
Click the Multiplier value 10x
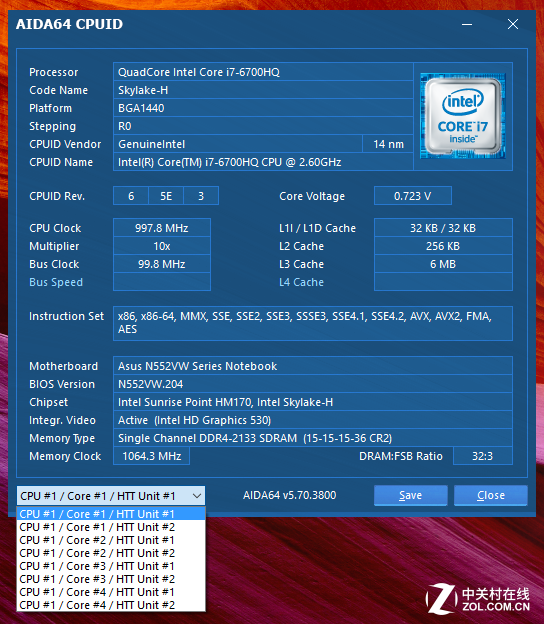(162, 246)
